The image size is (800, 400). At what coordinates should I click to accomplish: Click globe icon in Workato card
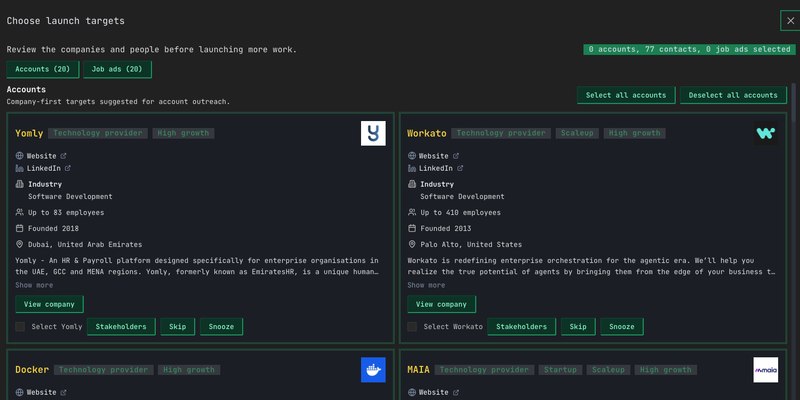point(412,156)
